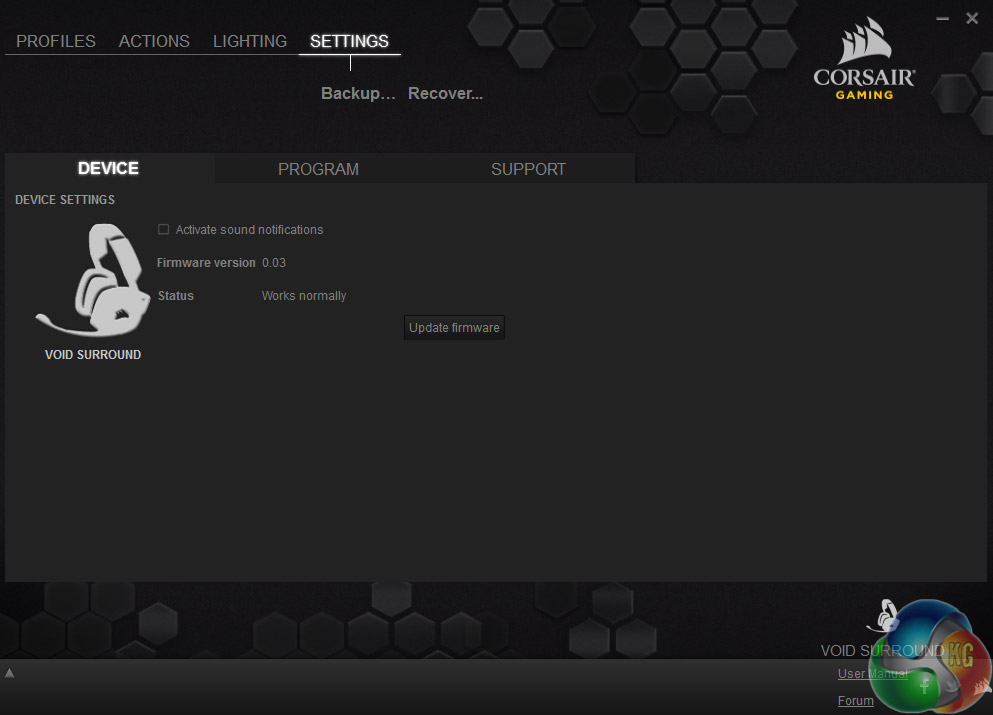Open the DEVICE settings sub-tab
Viewport: 993px width, 715px height.
pyautogui.click(x=108, y=168)
